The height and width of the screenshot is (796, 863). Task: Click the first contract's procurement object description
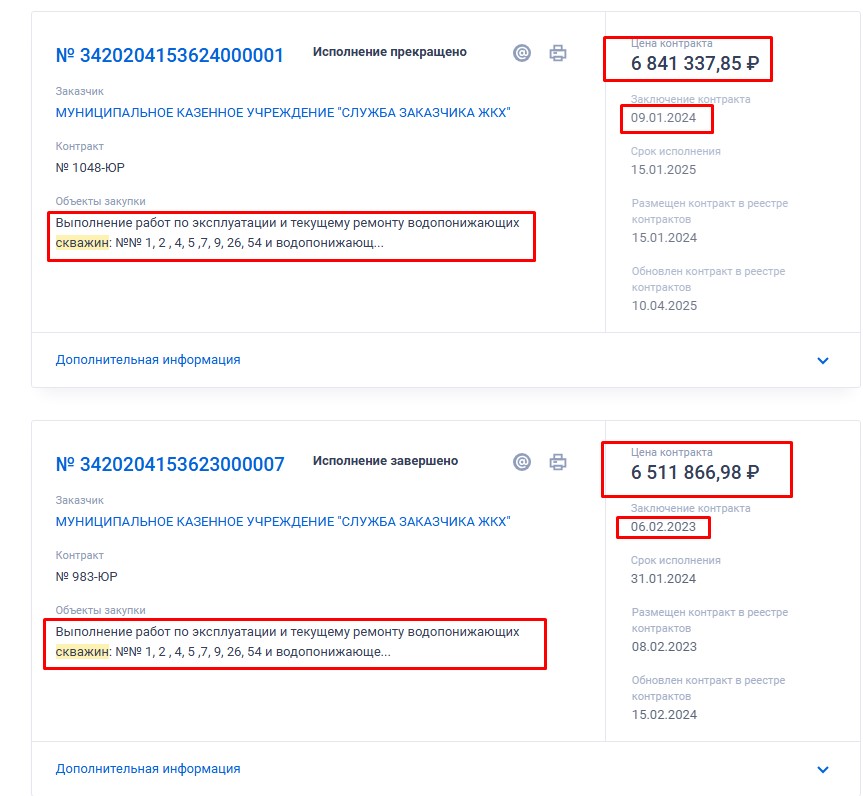(288, 233)
